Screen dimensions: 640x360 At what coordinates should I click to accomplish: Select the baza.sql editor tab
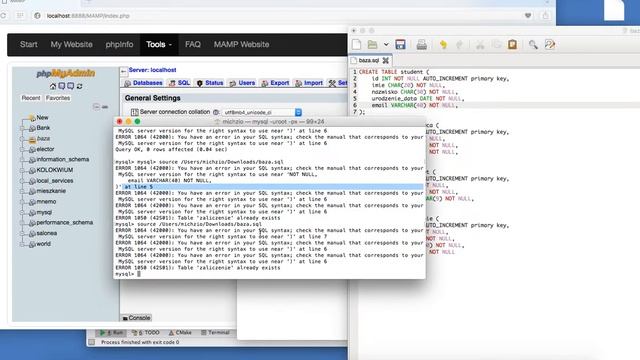click(369, 60)
